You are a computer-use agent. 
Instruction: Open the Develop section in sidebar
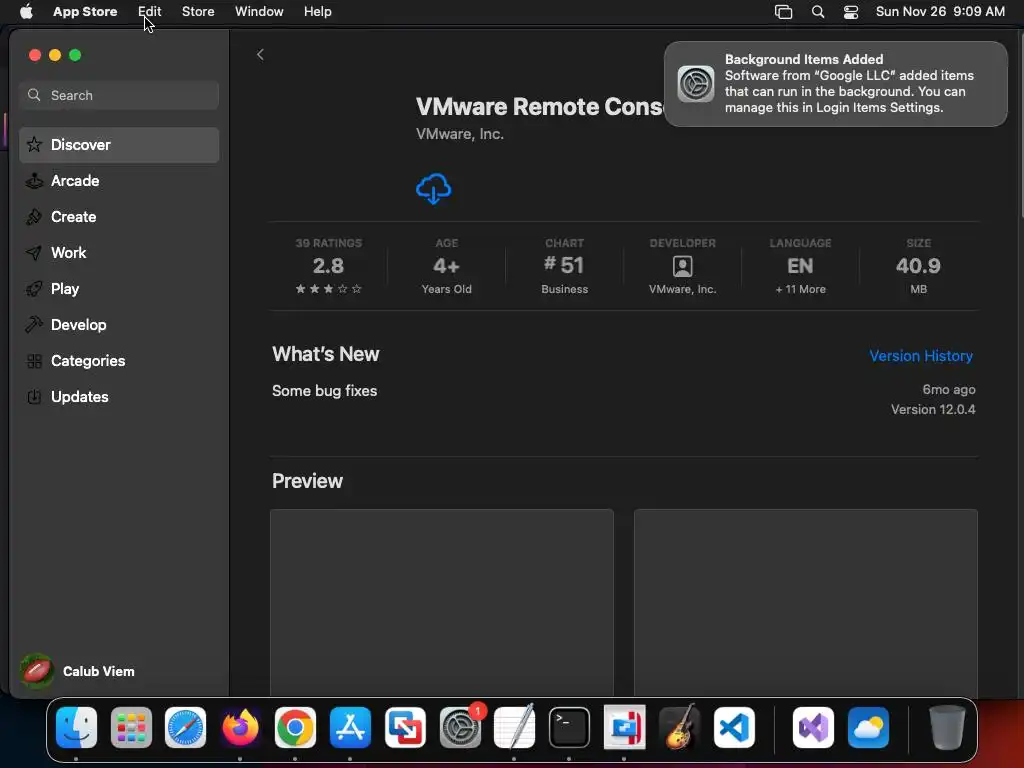click(119, 325)
